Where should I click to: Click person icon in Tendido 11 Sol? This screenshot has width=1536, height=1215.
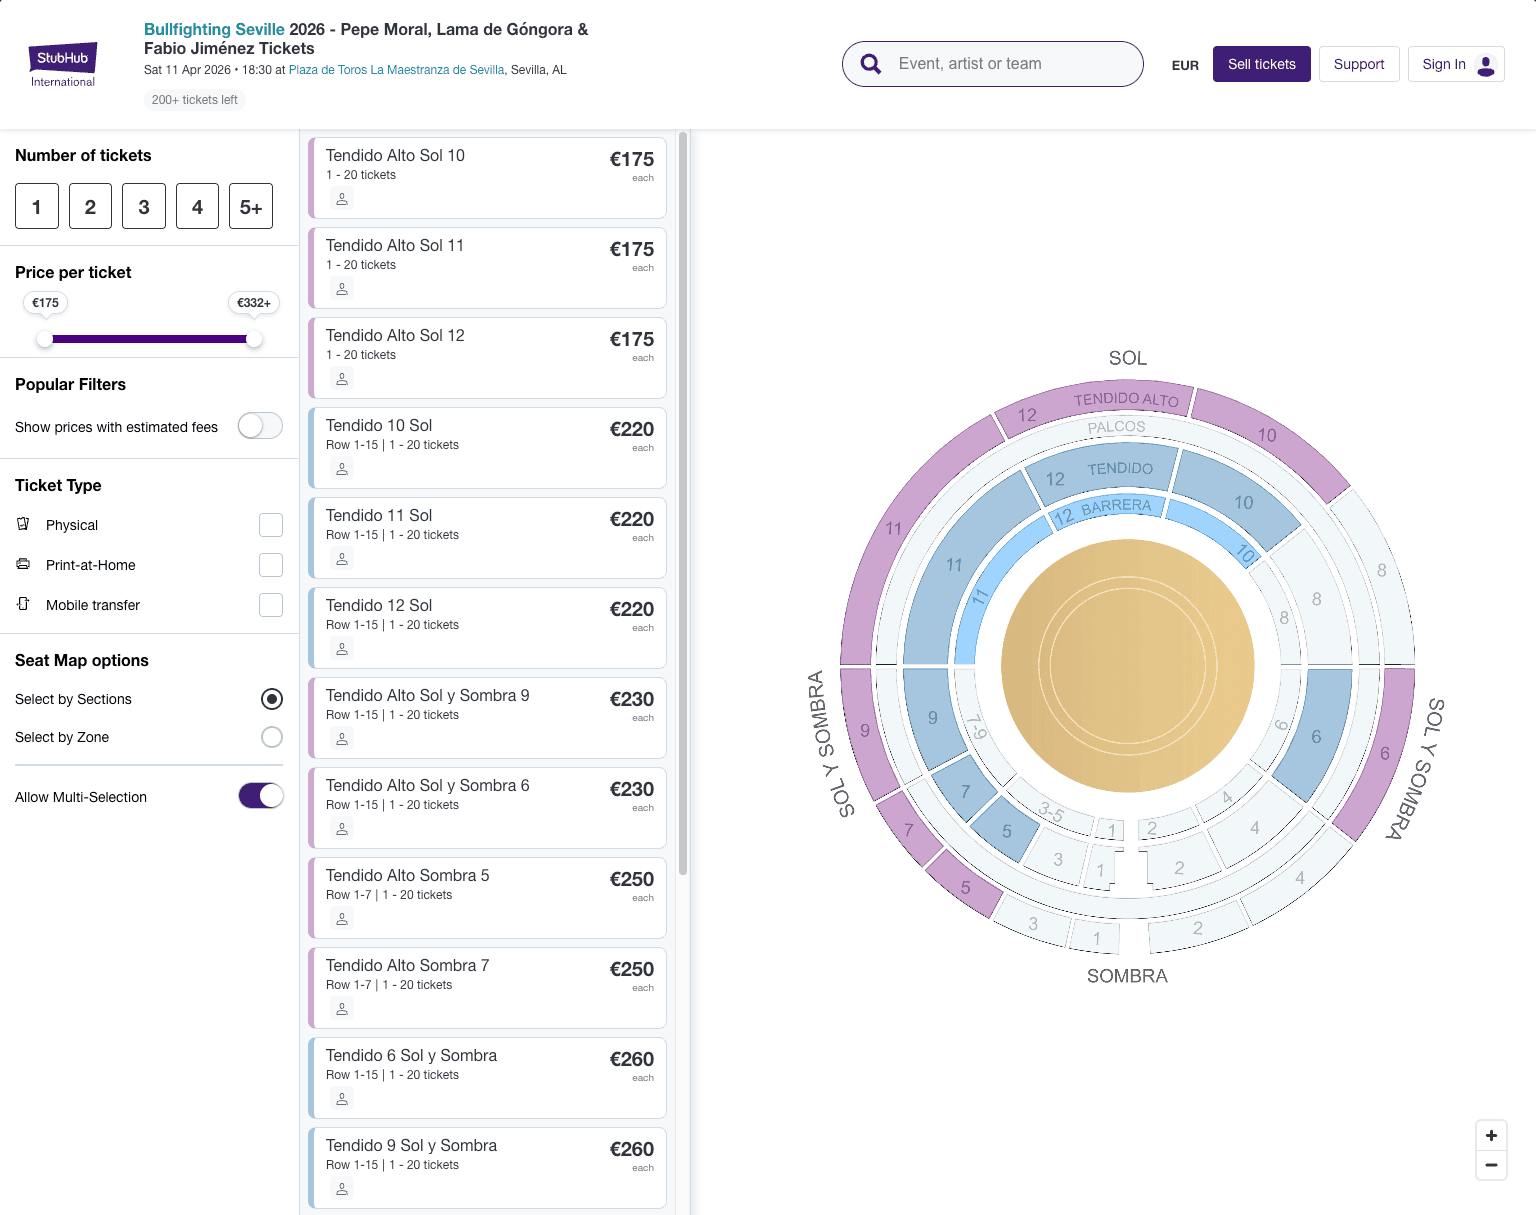tap(342, 559)
